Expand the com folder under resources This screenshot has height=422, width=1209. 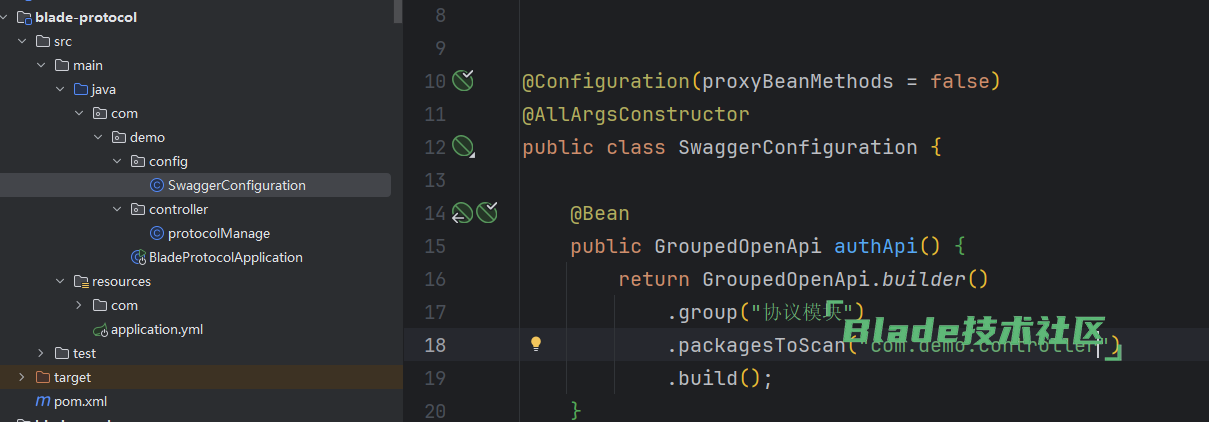click(79, 305)
